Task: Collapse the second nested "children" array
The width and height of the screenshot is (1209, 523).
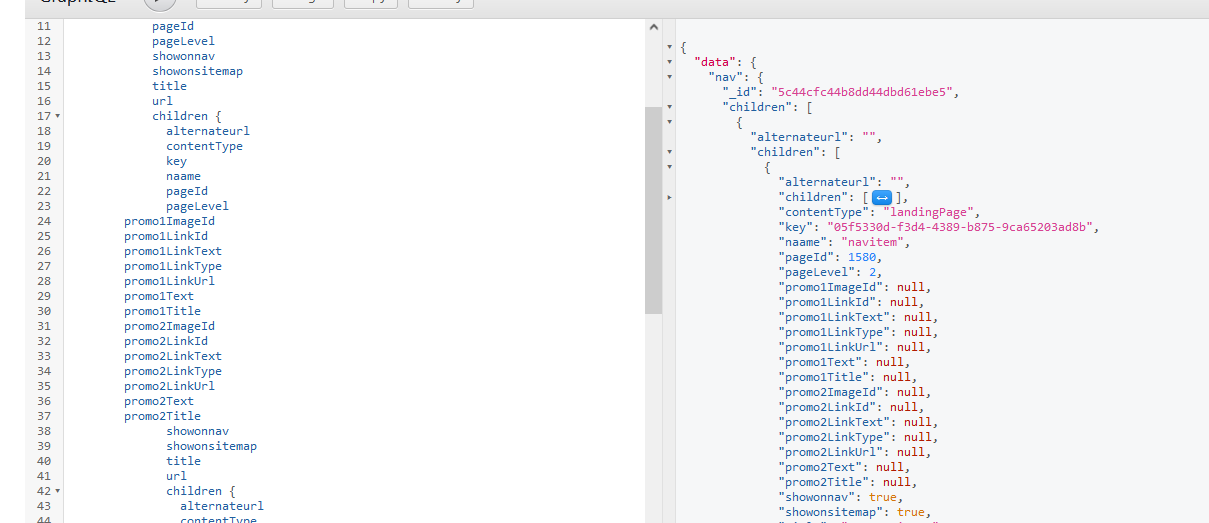Action: coord(669,152)
